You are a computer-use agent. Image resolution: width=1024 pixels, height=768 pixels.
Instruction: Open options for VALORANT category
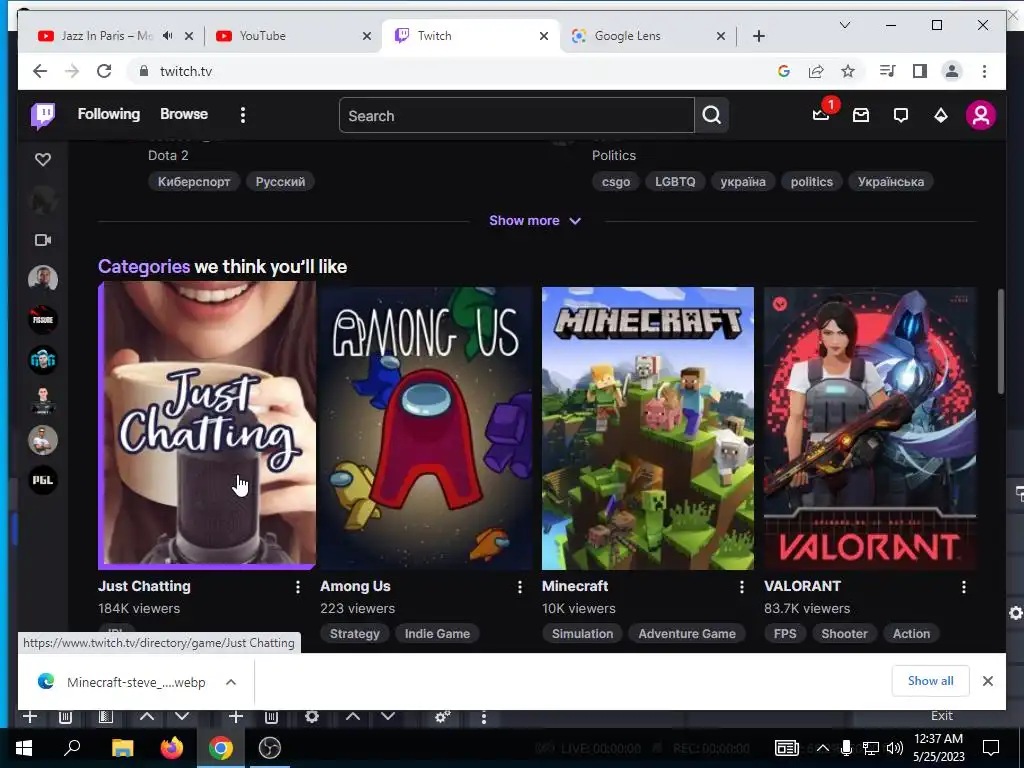point(964,587)
